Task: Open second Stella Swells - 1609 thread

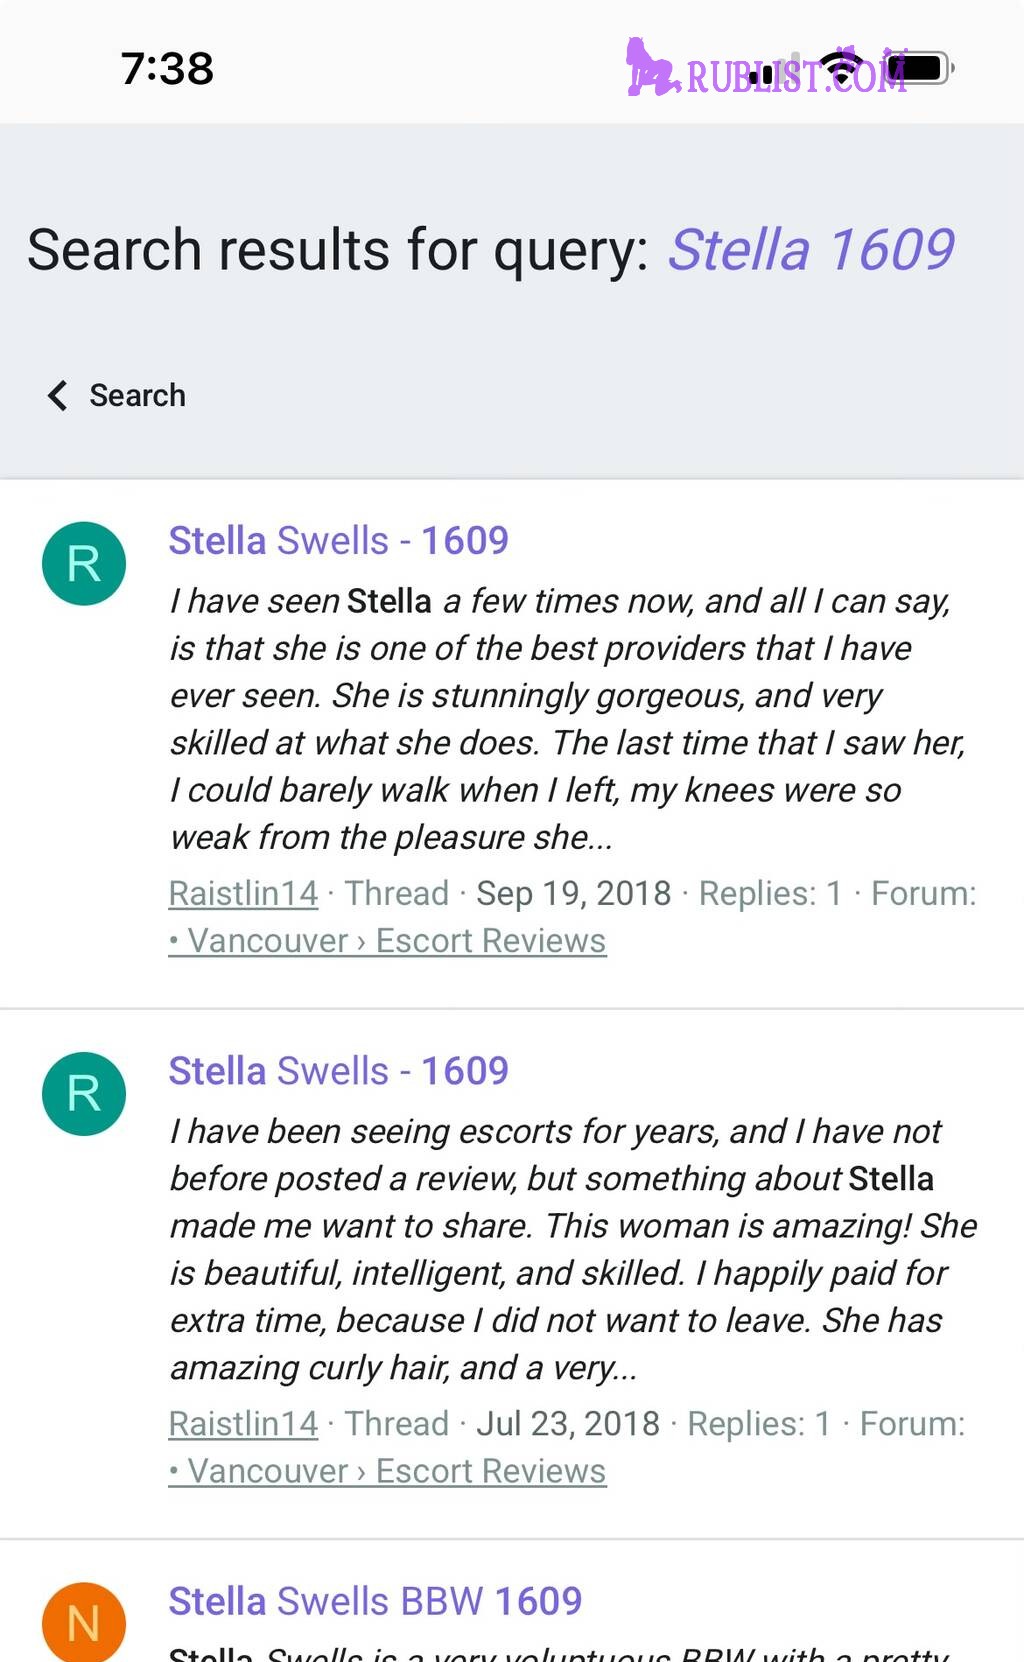Action: (x=338, y=1070)
